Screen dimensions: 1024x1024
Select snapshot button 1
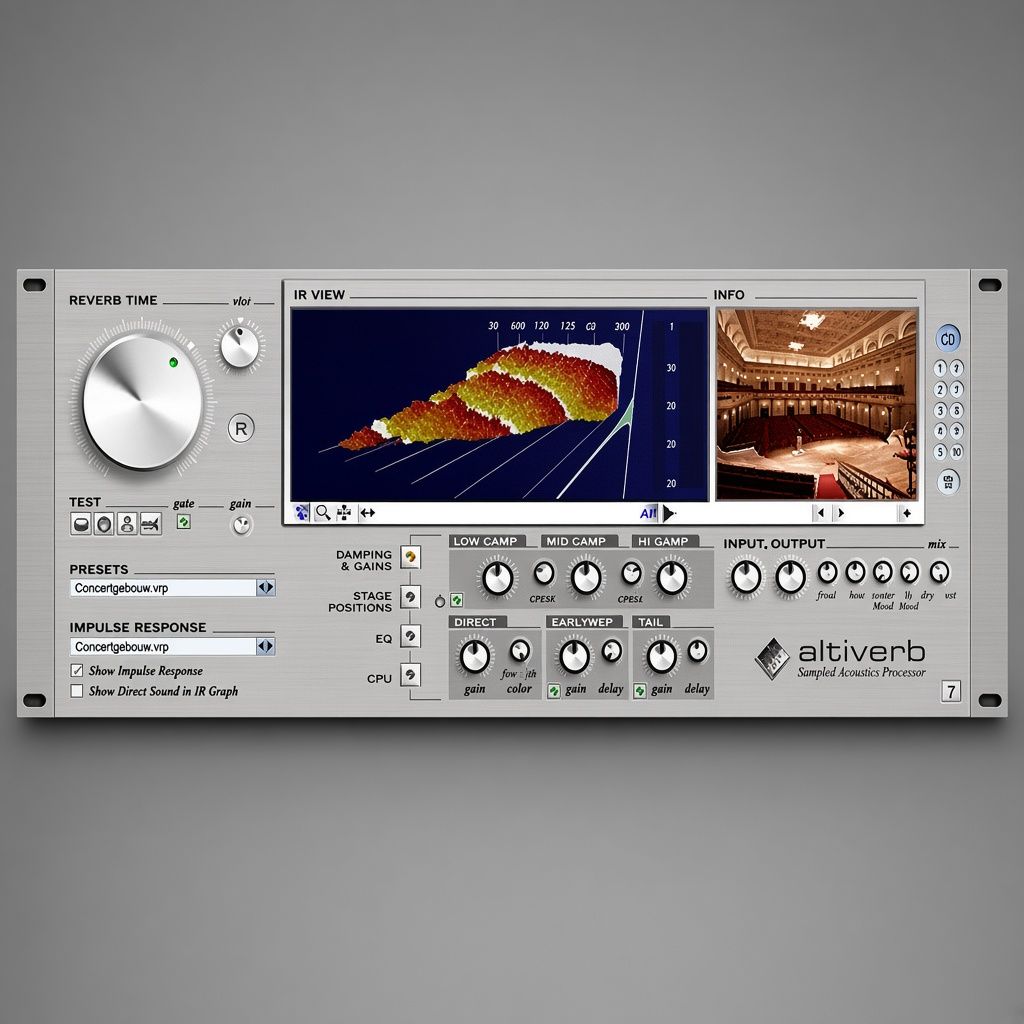pyautogui.click(x=940, y=369)
